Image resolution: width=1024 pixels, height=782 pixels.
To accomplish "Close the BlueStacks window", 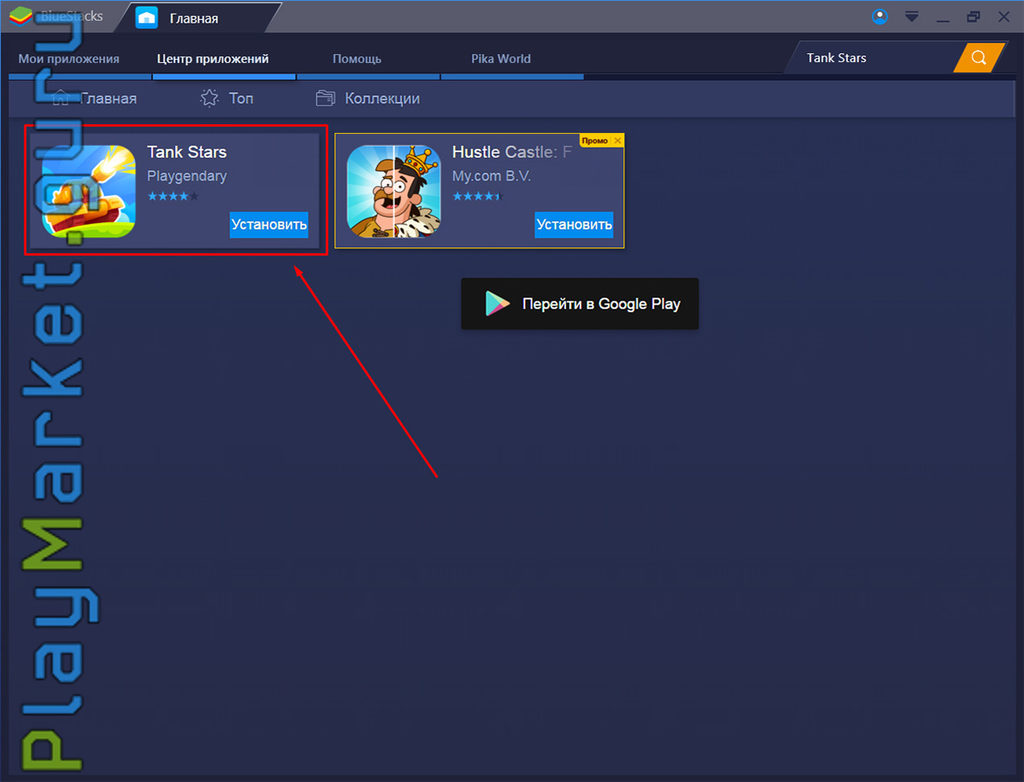I will (1004, 17).
